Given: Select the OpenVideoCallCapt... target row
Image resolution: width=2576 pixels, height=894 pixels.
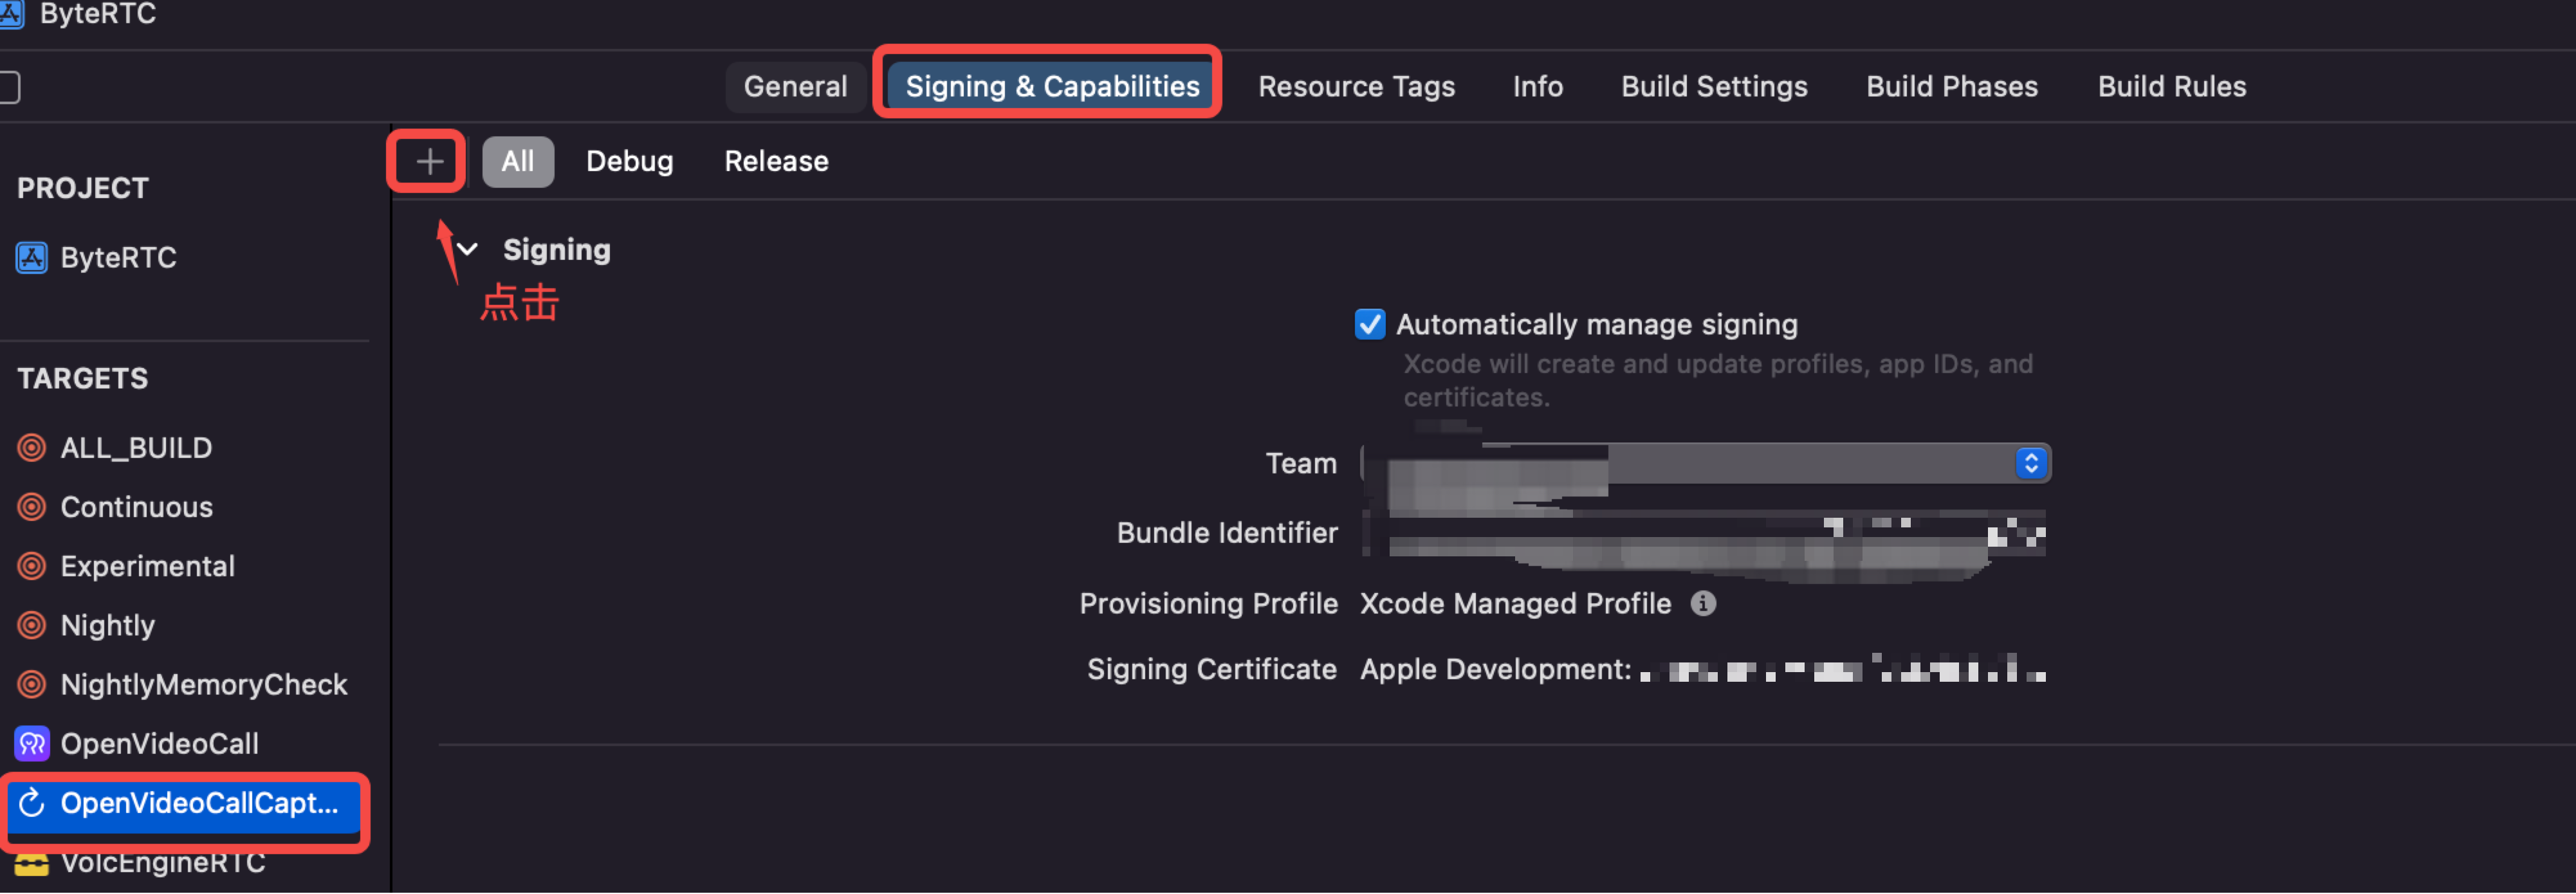Looking at the screenshot, I should (x=185, y=804).
